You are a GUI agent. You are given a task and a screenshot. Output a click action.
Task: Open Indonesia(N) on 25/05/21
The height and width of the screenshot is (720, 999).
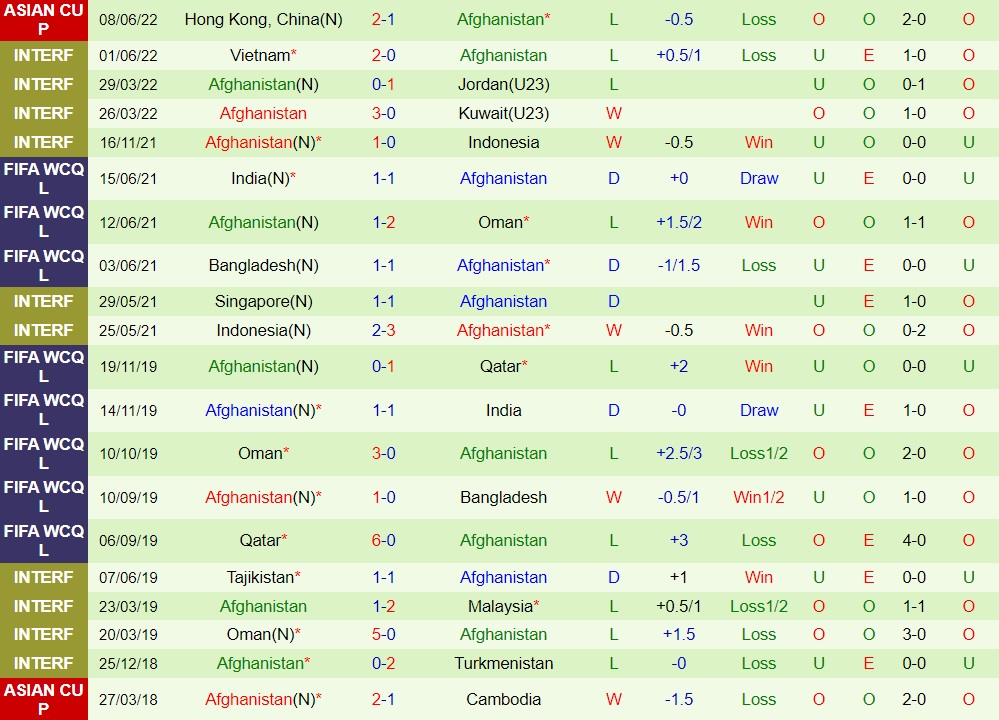coord(263,331)
